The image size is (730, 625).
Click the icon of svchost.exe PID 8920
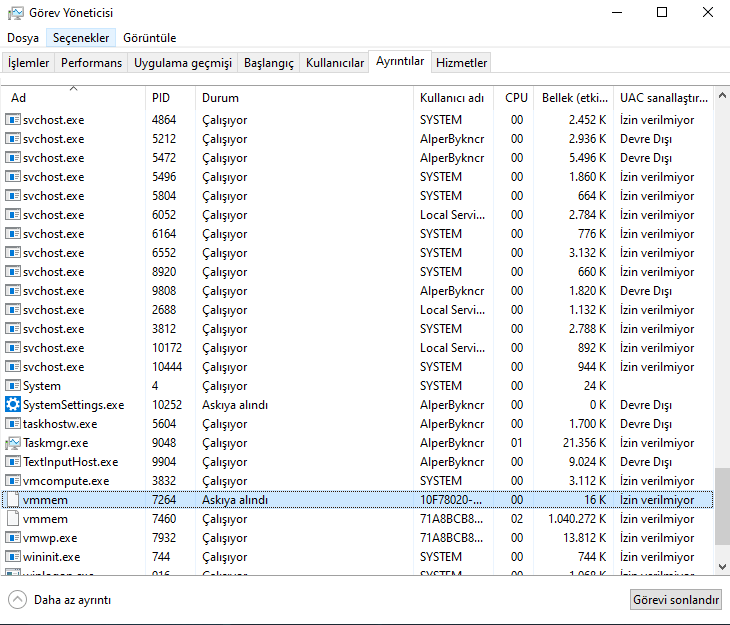tap(13, 272)
